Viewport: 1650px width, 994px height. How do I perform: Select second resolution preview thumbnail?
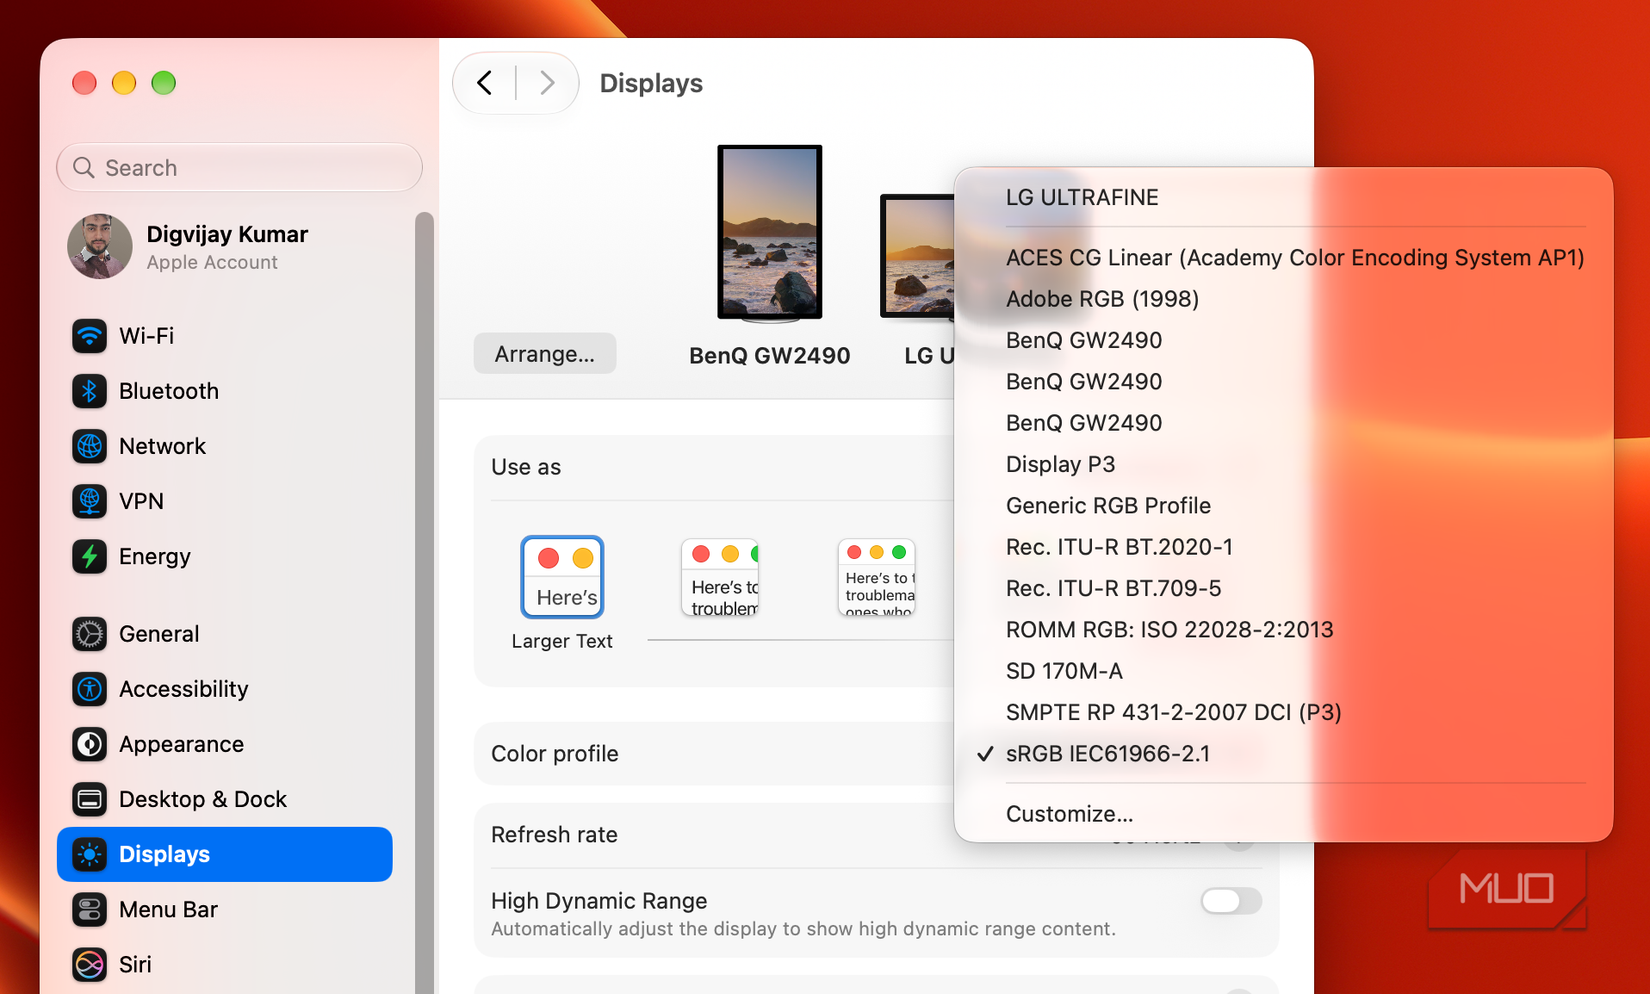(720, 578)
